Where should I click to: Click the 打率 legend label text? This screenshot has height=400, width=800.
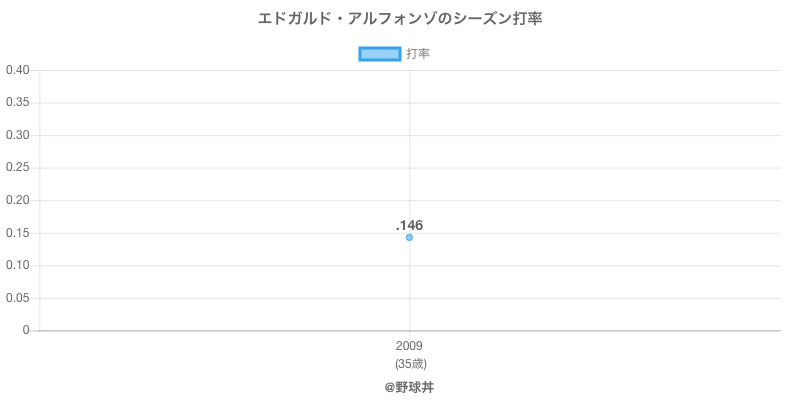click(x=418, y=54)
